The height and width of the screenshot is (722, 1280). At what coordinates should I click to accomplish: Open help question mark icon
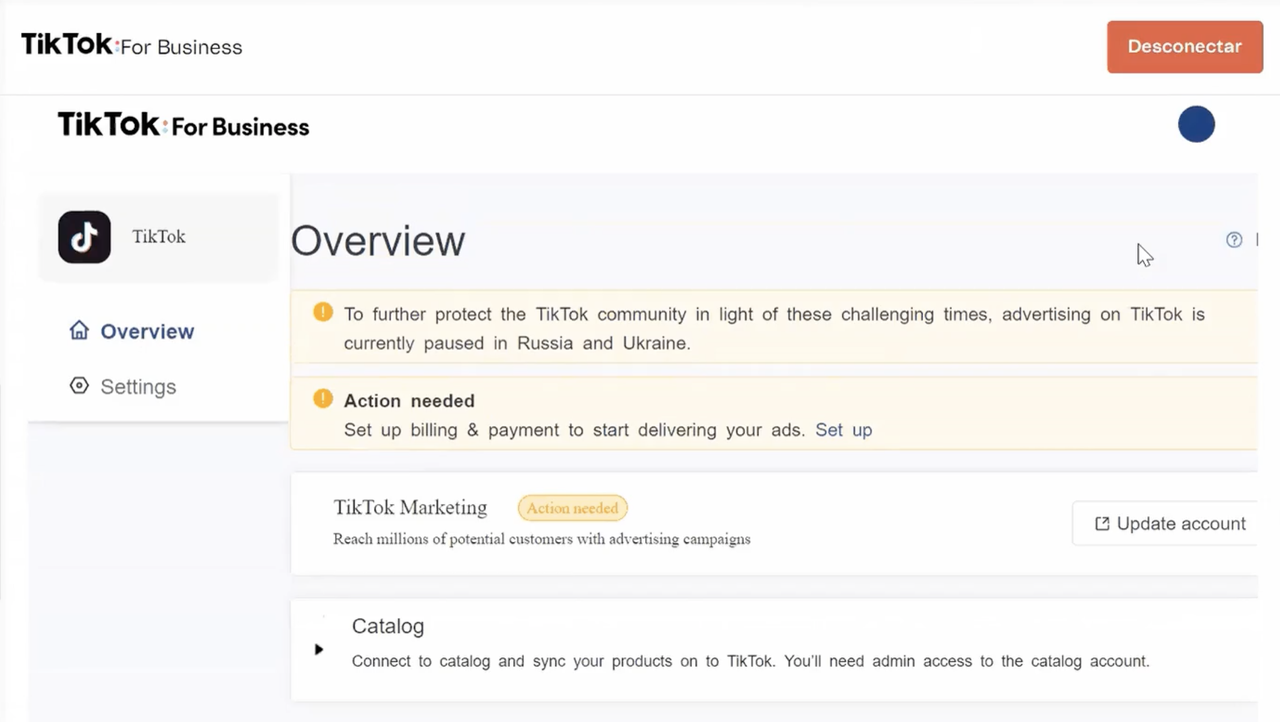pyautogui.click(x=1234, y=240)
